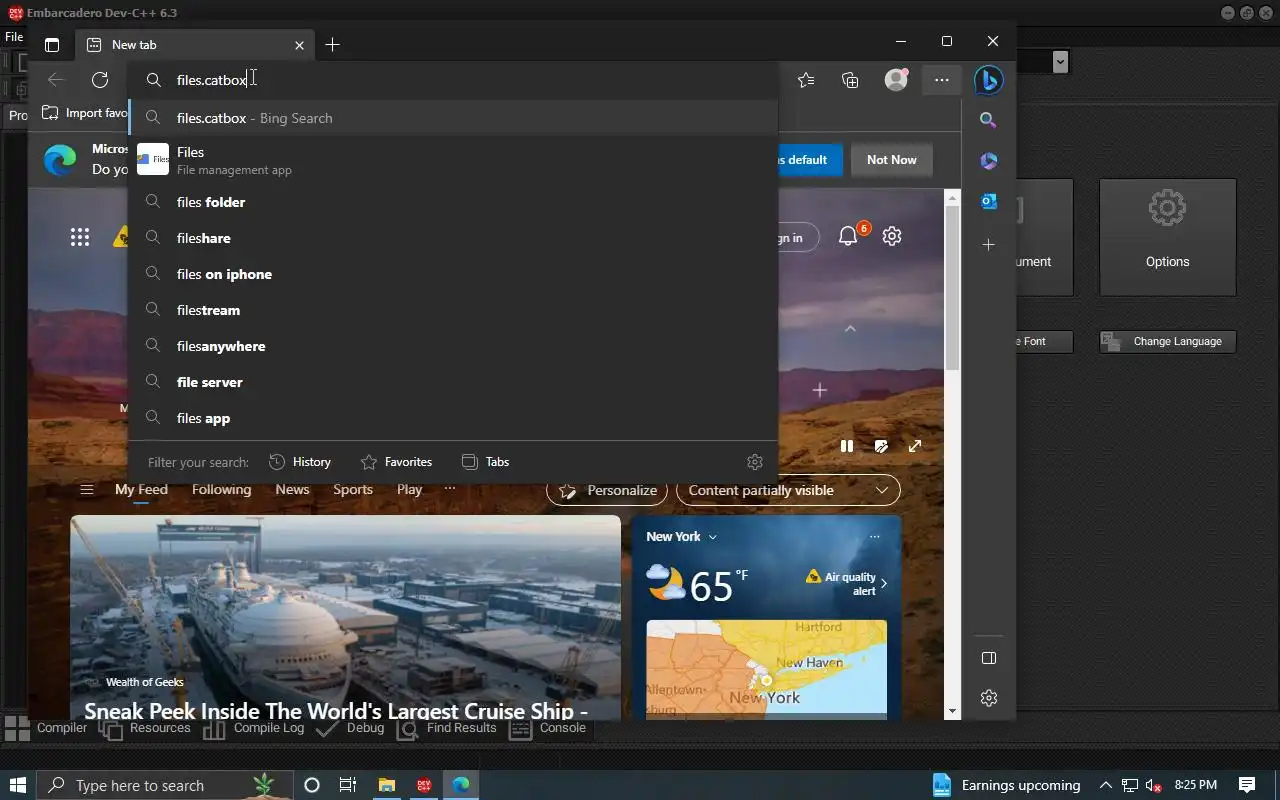Expand New York location dropdown
Viewport: 1280px width, 800px height.
682,537
